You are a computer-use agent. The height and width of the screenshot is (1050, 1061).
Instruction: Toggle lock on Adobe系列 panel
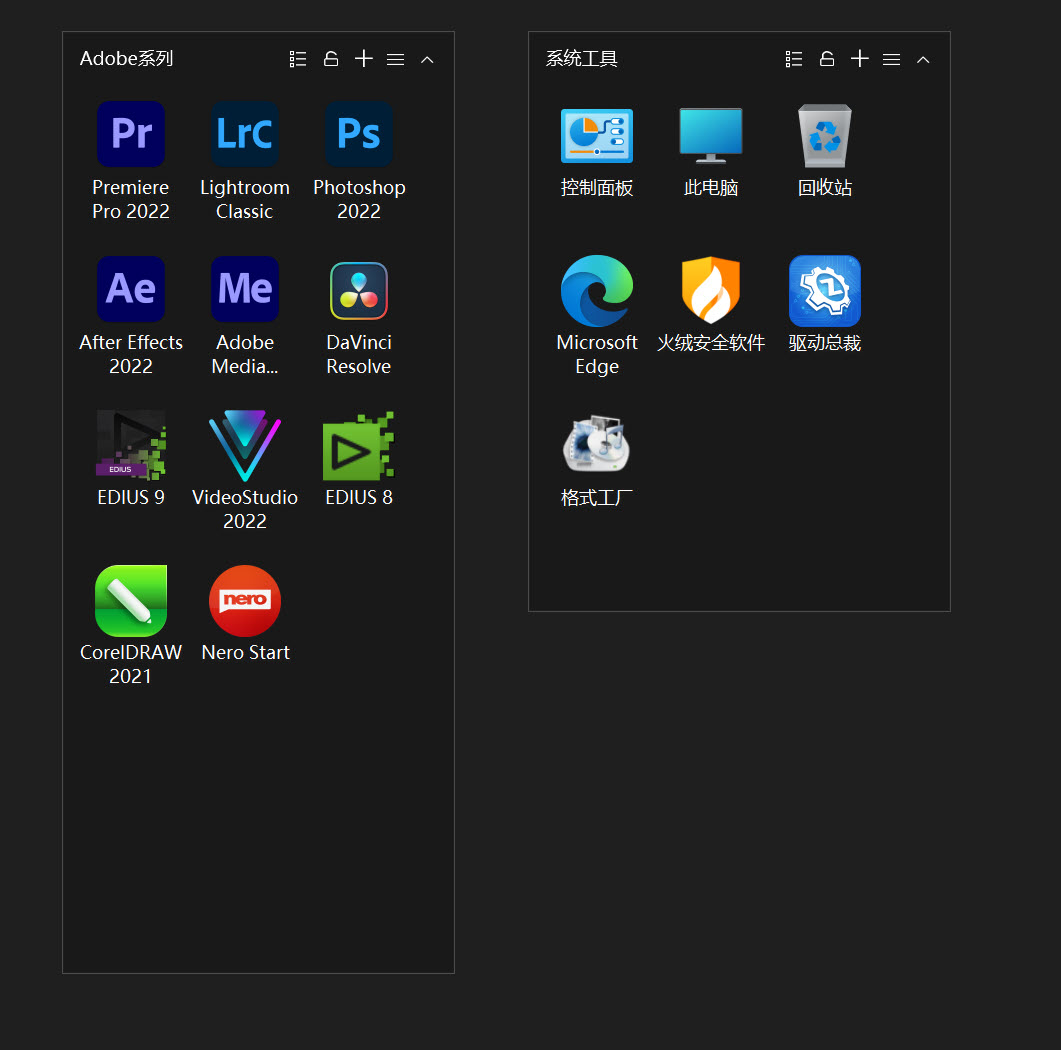[331, 59]
